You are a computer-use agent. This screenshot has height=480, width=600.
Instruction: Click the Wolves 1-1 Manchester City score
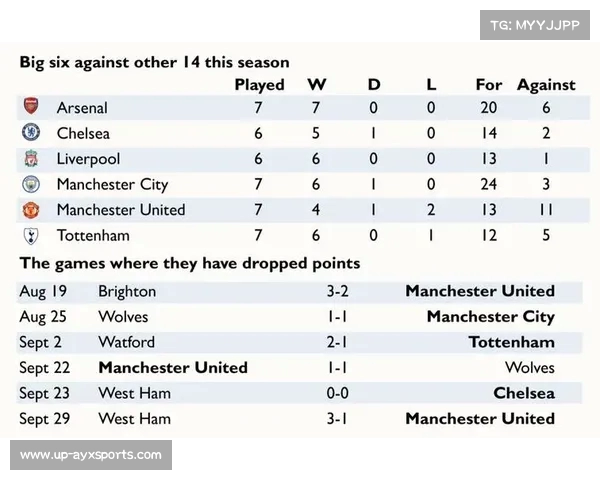point(337,317)
